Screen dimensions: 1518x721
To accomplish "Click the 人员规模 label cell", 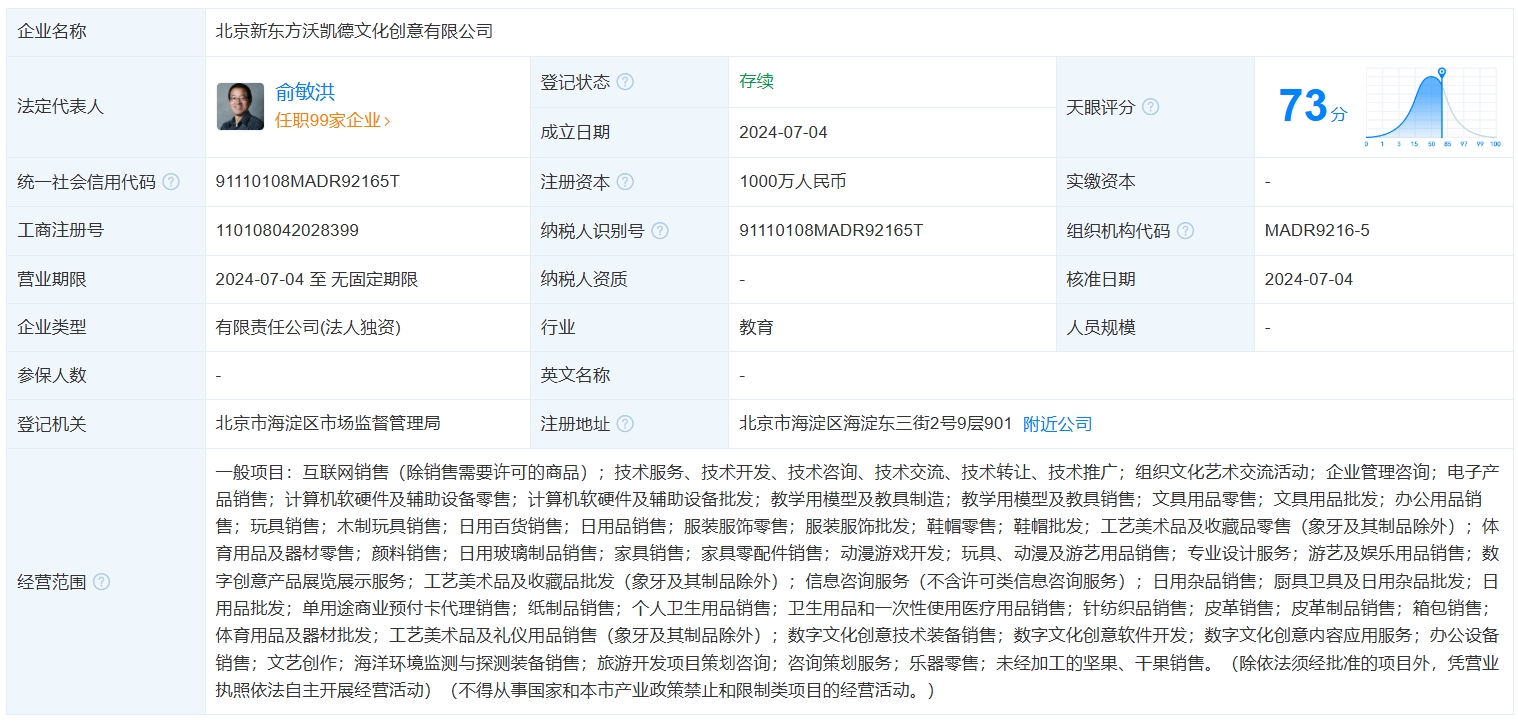I will click(x=1155, y=327).
